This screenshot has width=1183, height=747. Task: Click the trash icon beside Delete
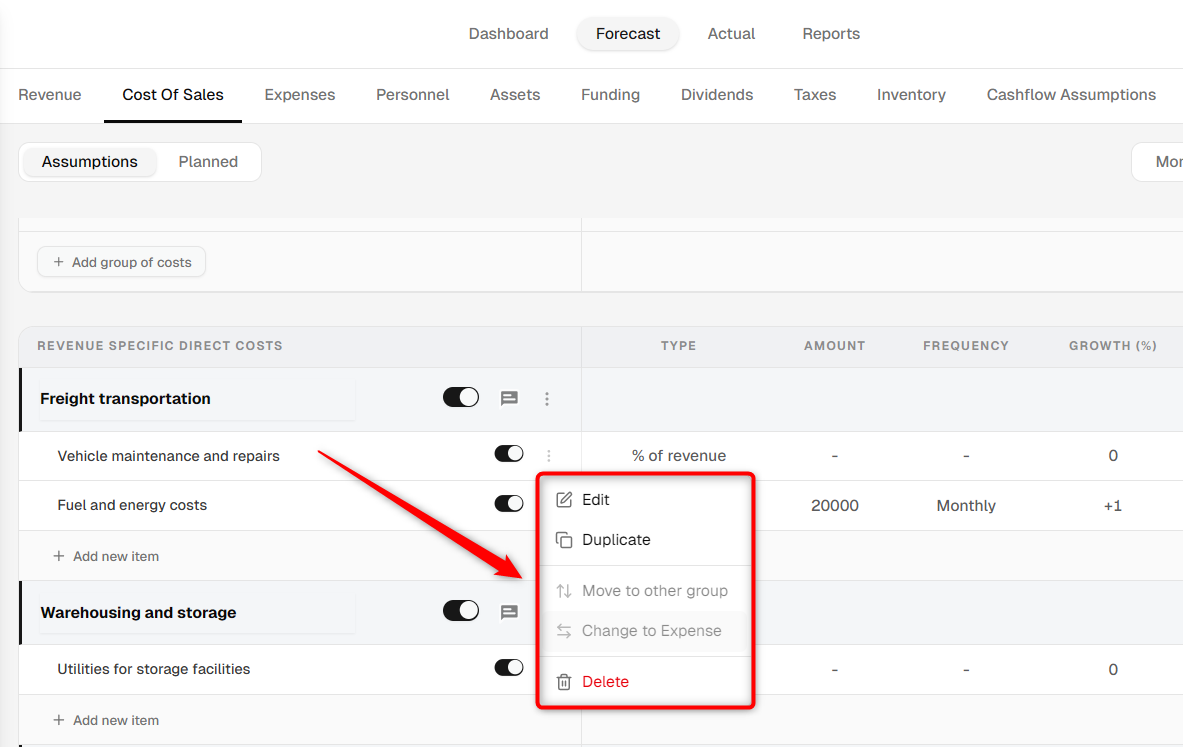pos(564,681)
